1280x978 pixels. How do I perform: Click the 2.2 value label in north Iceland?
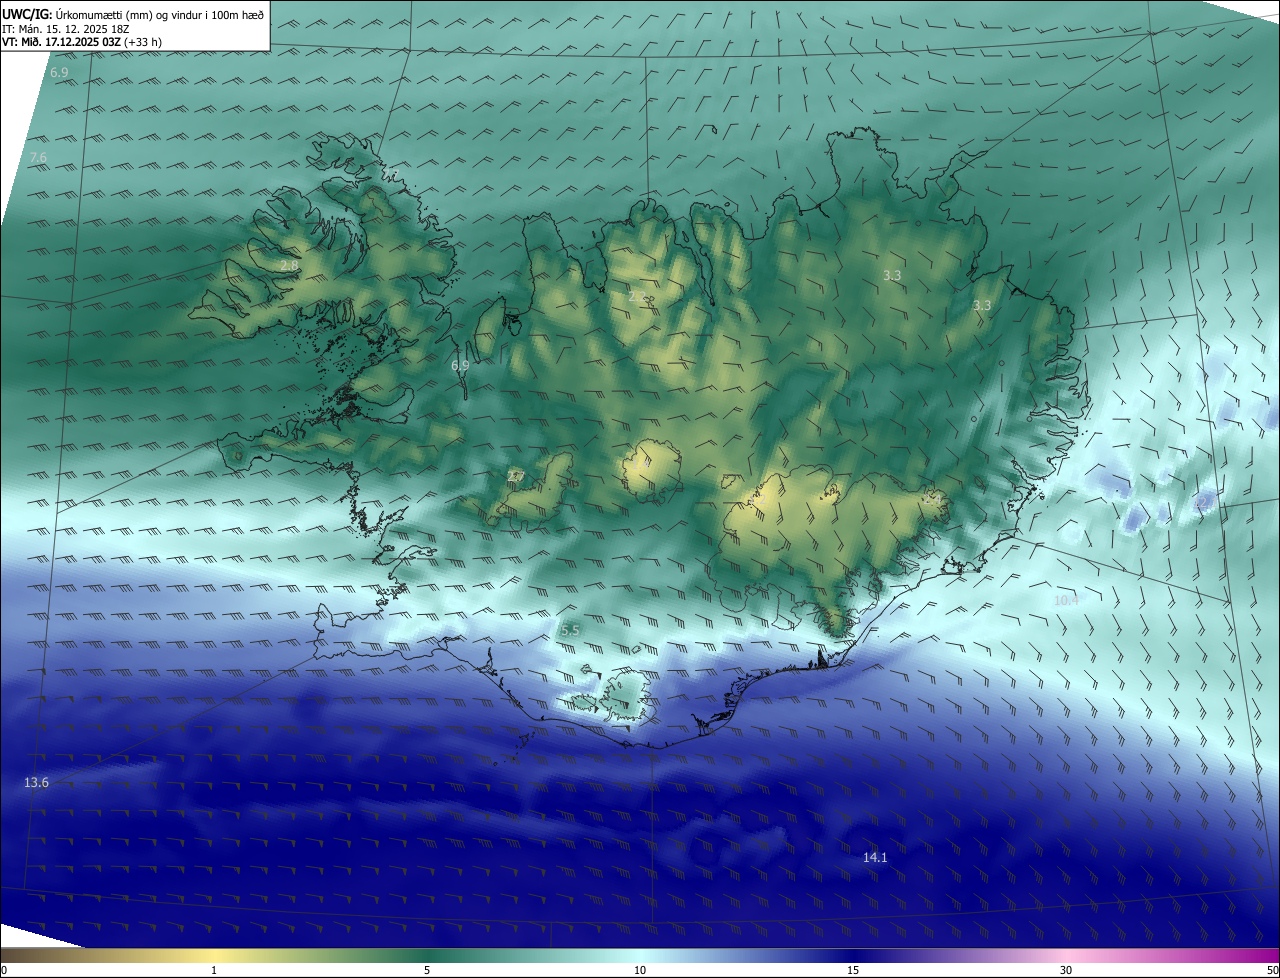coord(637,296)
